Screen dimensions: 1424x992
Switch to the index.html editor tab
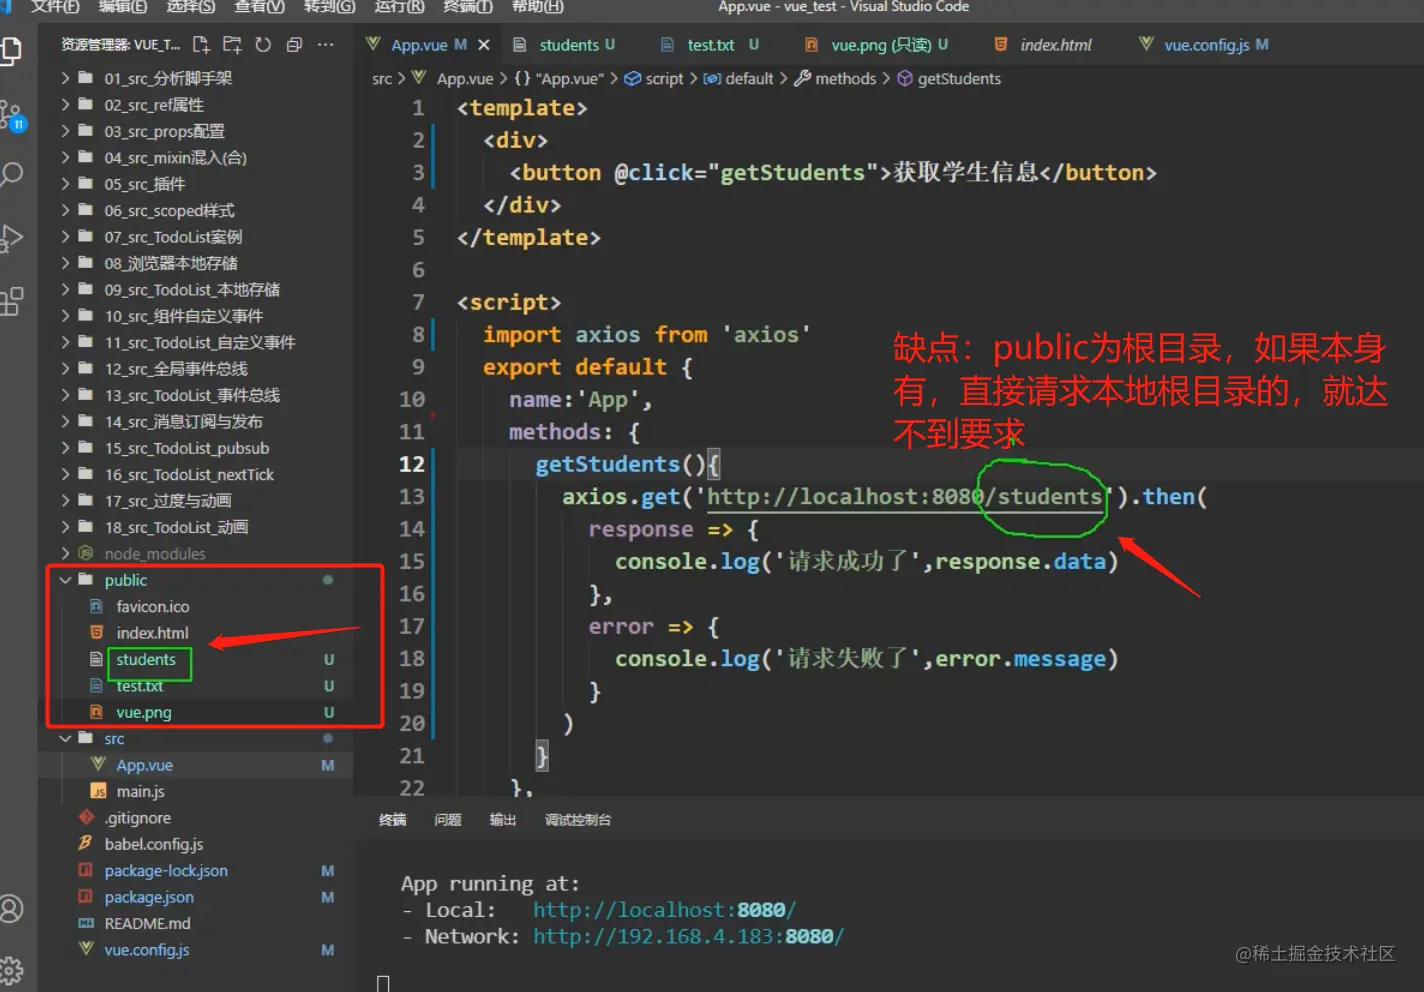click(x=1055, y=45)
